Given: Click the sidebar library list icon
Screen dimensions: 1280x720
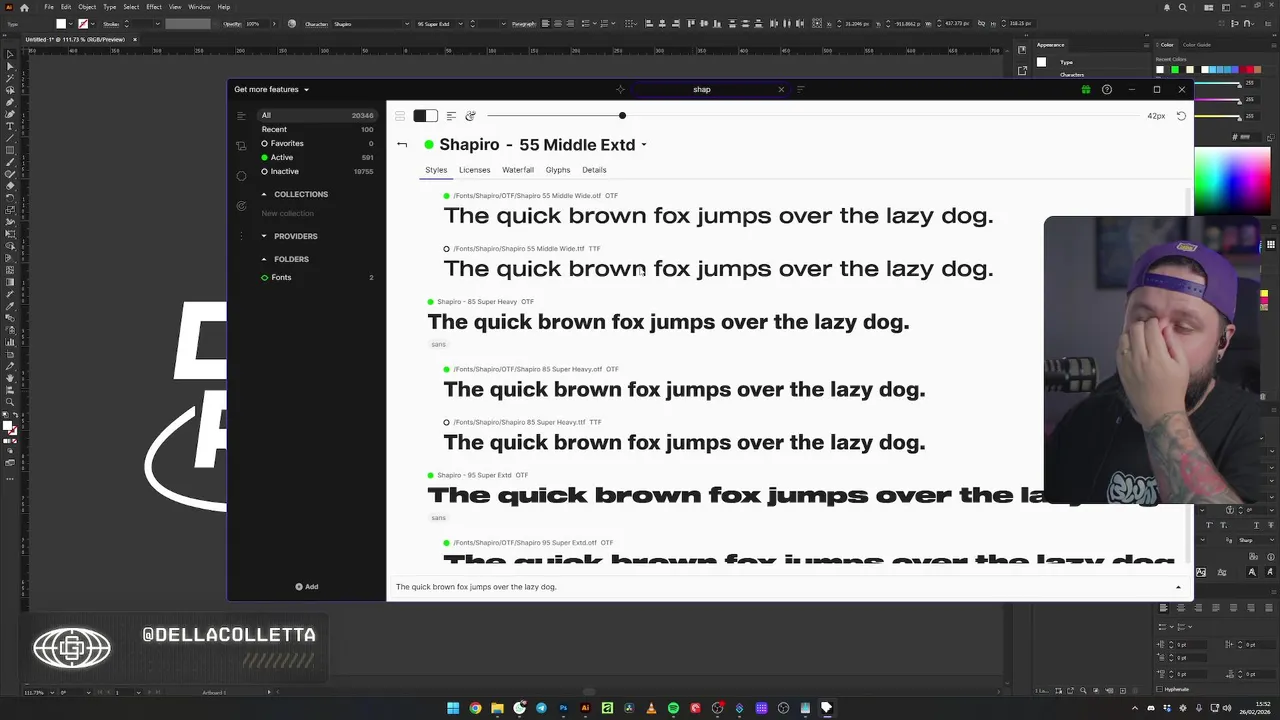Looking at the screenshot, I should pyautogui.click(x=241, y=116).
